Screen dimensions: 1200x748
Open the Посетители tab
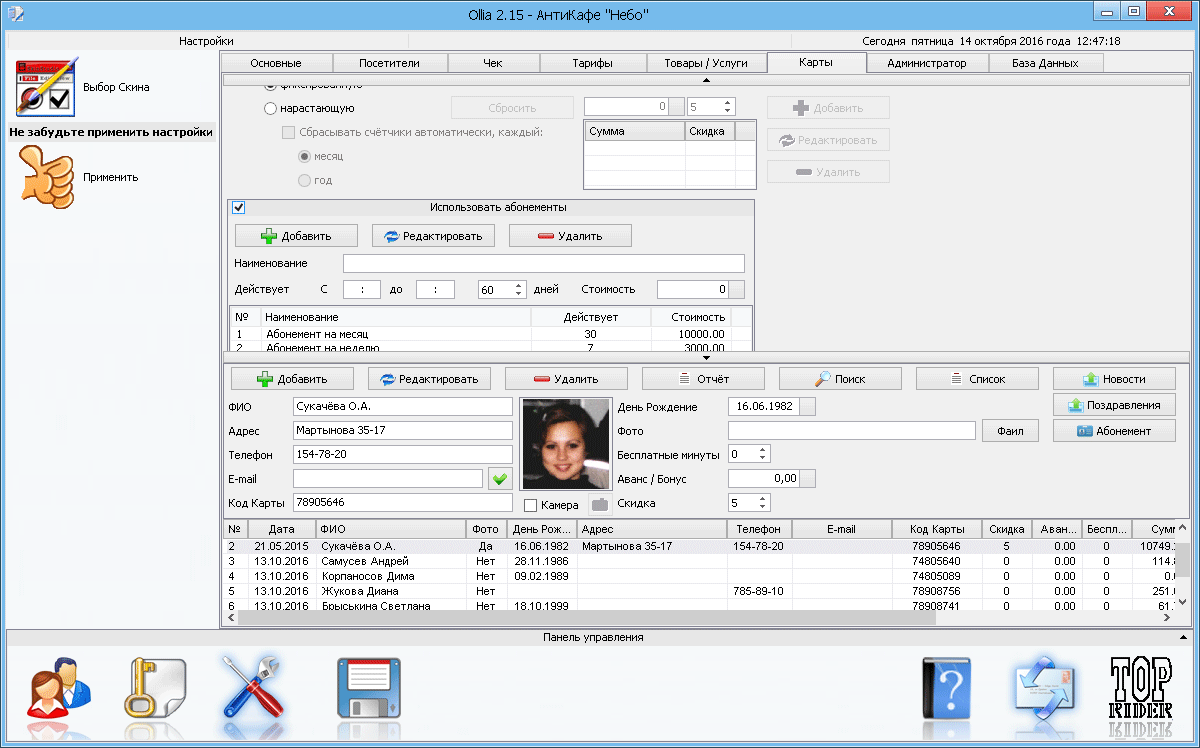pos(389,63)
